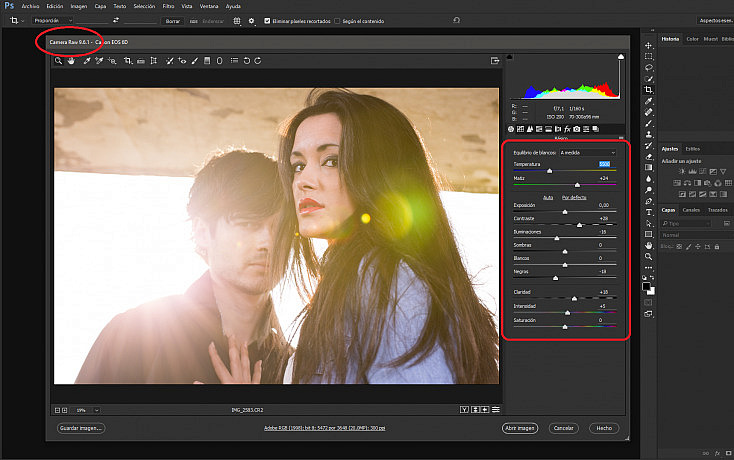Select the Transform tool in Camera Raw
Screen dimensions: 734x460
[x=154, y=61]
